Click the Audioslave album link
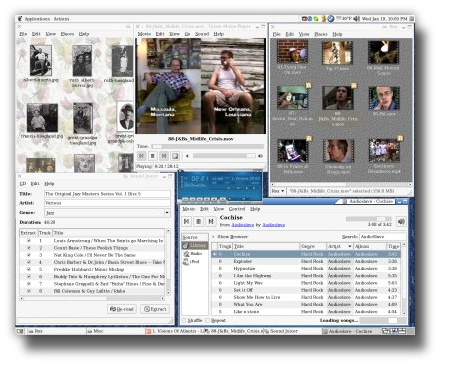The width and height of the screenshot is (450, 365). (x=243, y=225)
